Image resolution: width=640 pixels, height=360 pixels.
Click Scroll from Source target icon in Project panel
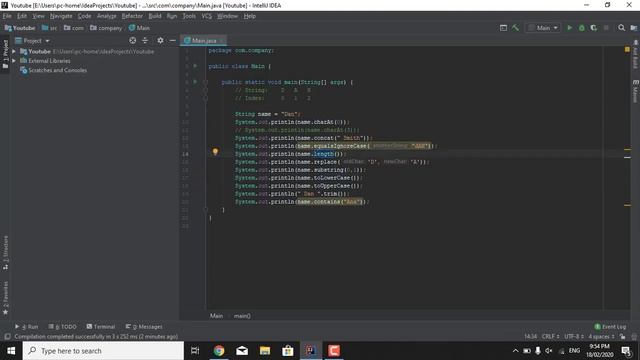coord(133,40)
